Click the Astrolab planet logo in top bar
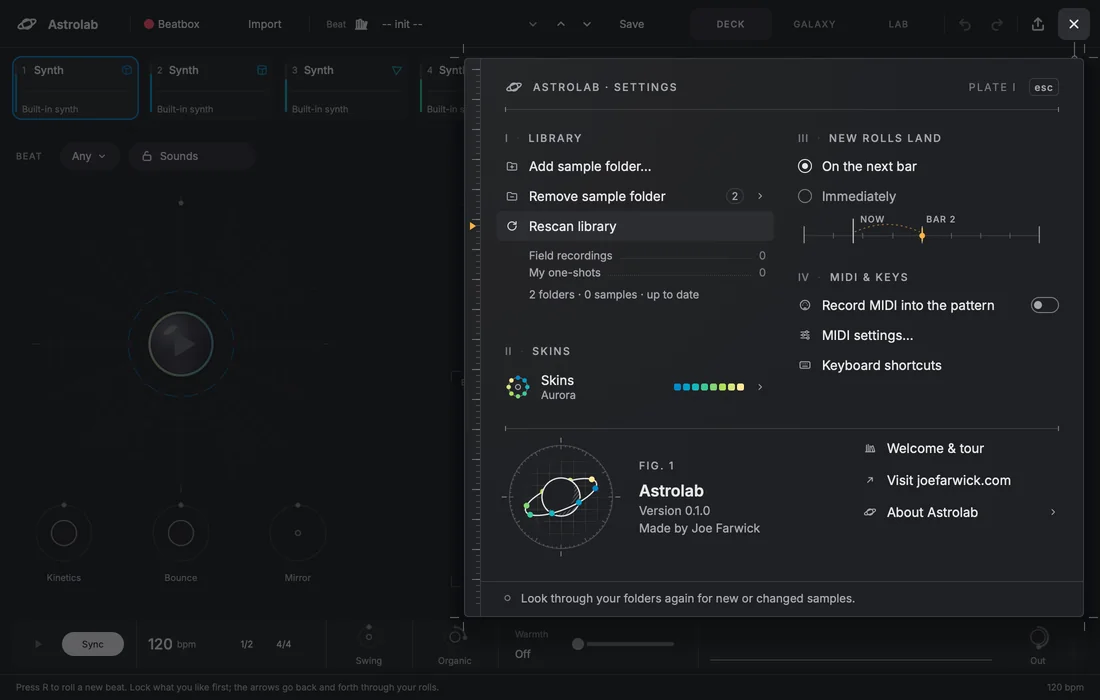This screenshot has width=1100, height=700. click(x=27, y=24)
